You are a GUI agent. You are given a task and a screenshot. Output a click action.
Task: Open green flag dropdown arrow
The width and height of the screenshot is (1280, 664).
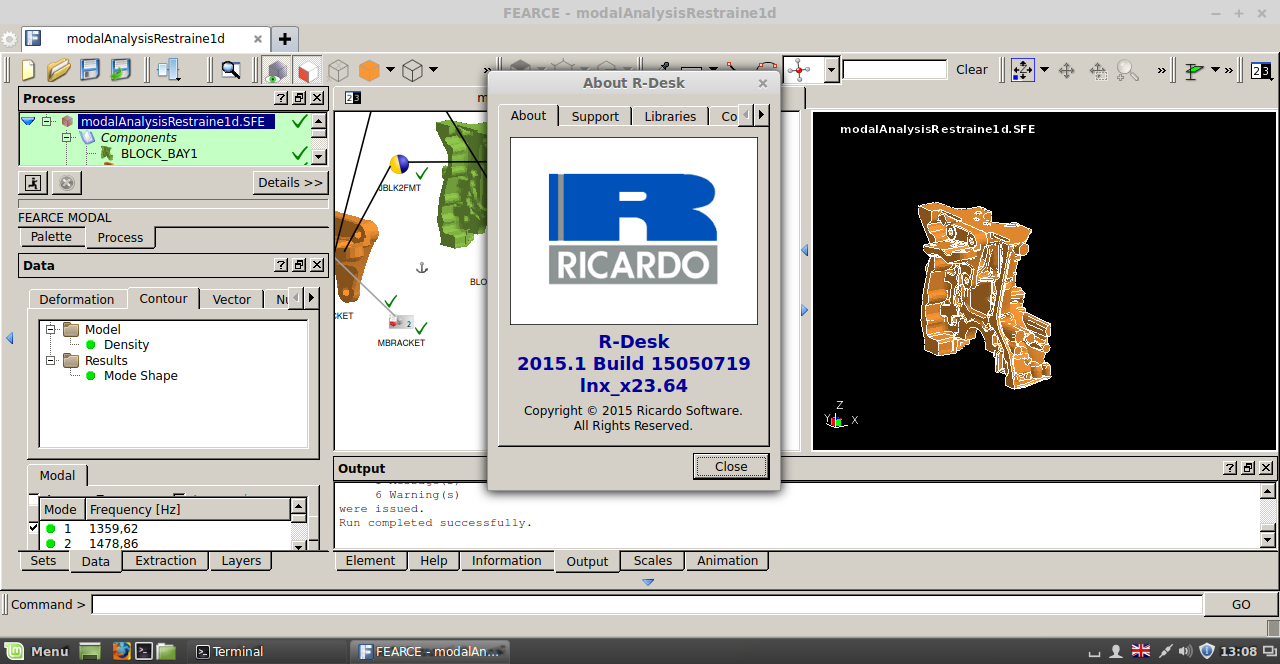click(x=1215, y=70)
